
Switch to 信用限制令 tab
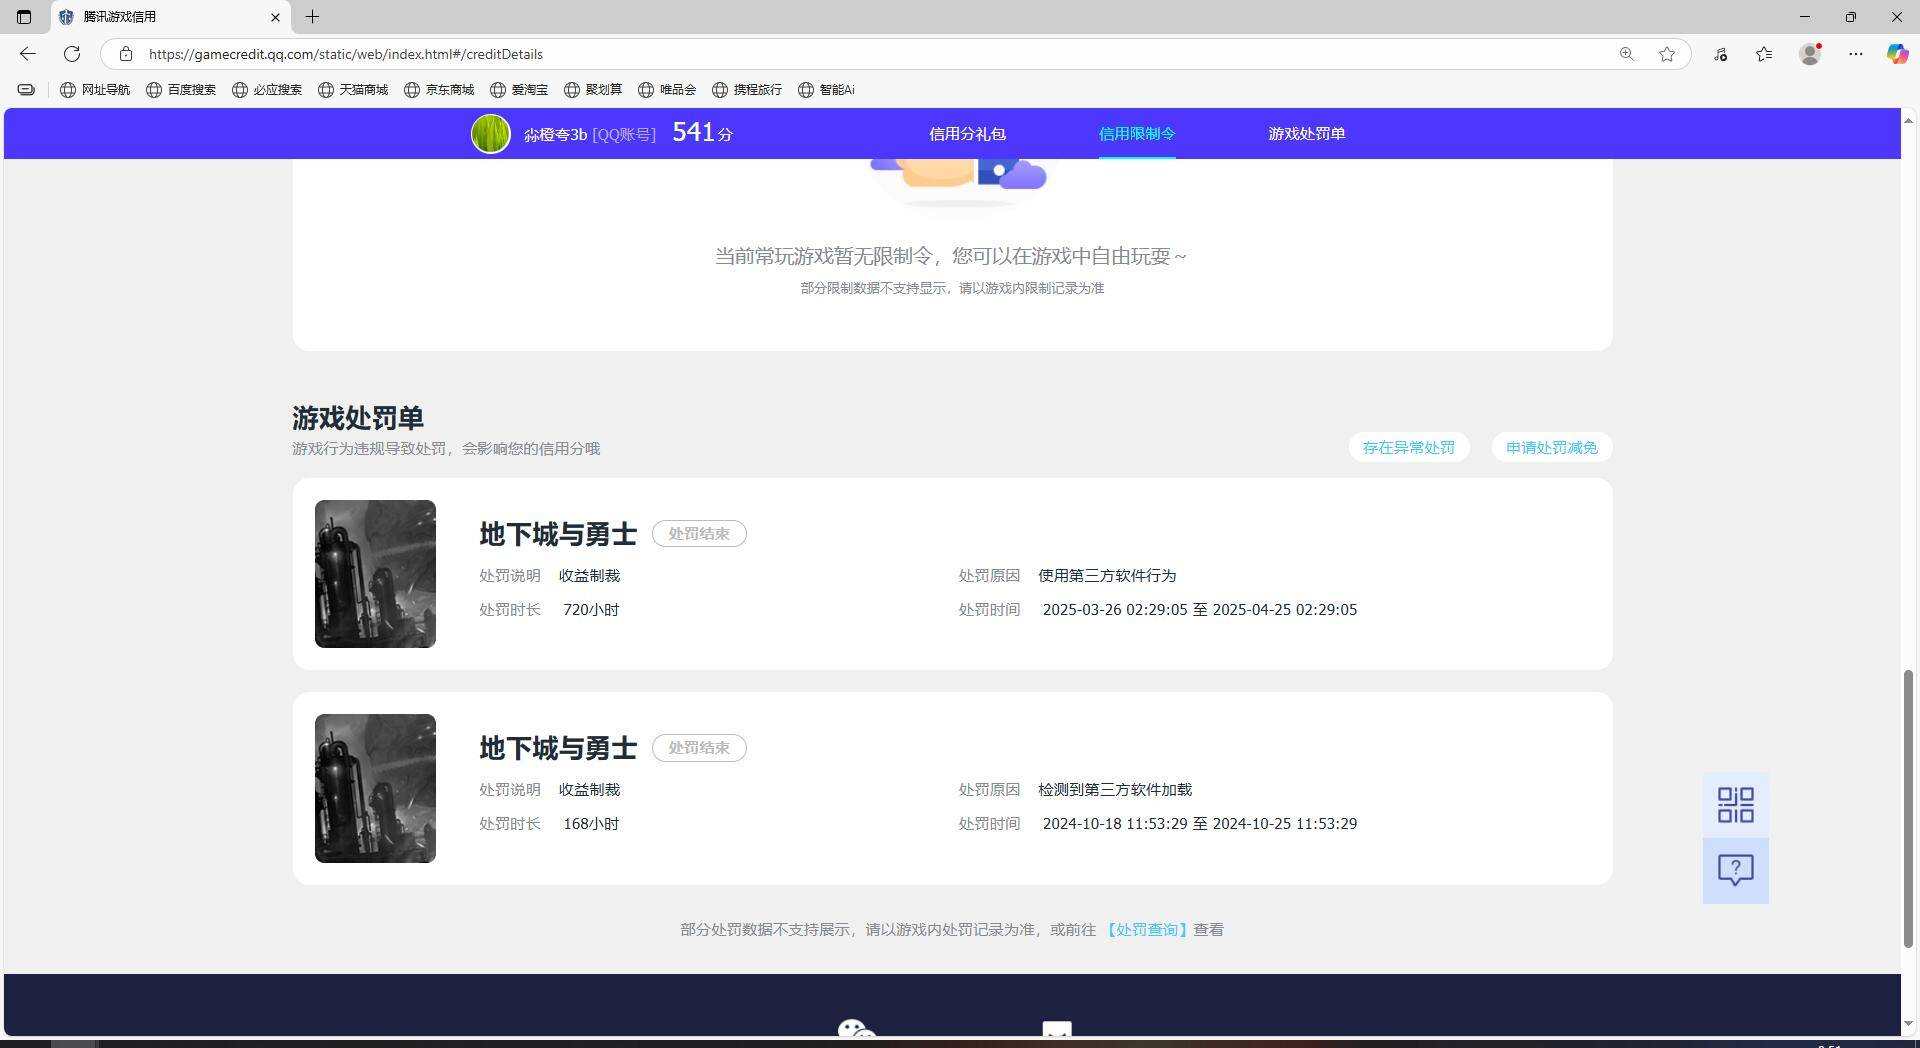(1137, 134)
